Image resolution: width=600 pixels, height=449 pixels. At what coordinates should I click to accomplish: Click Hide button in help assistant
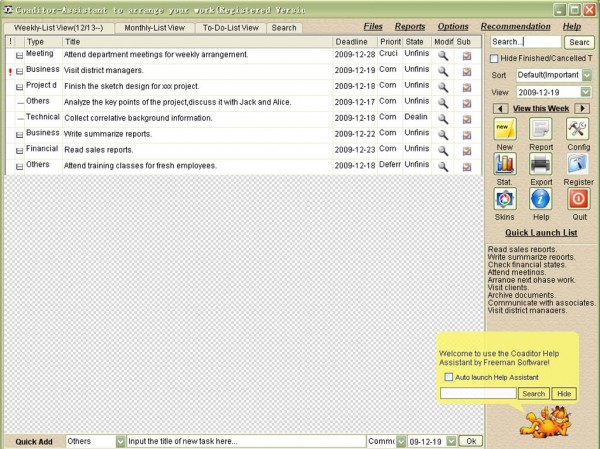click(x=564, y=394)
